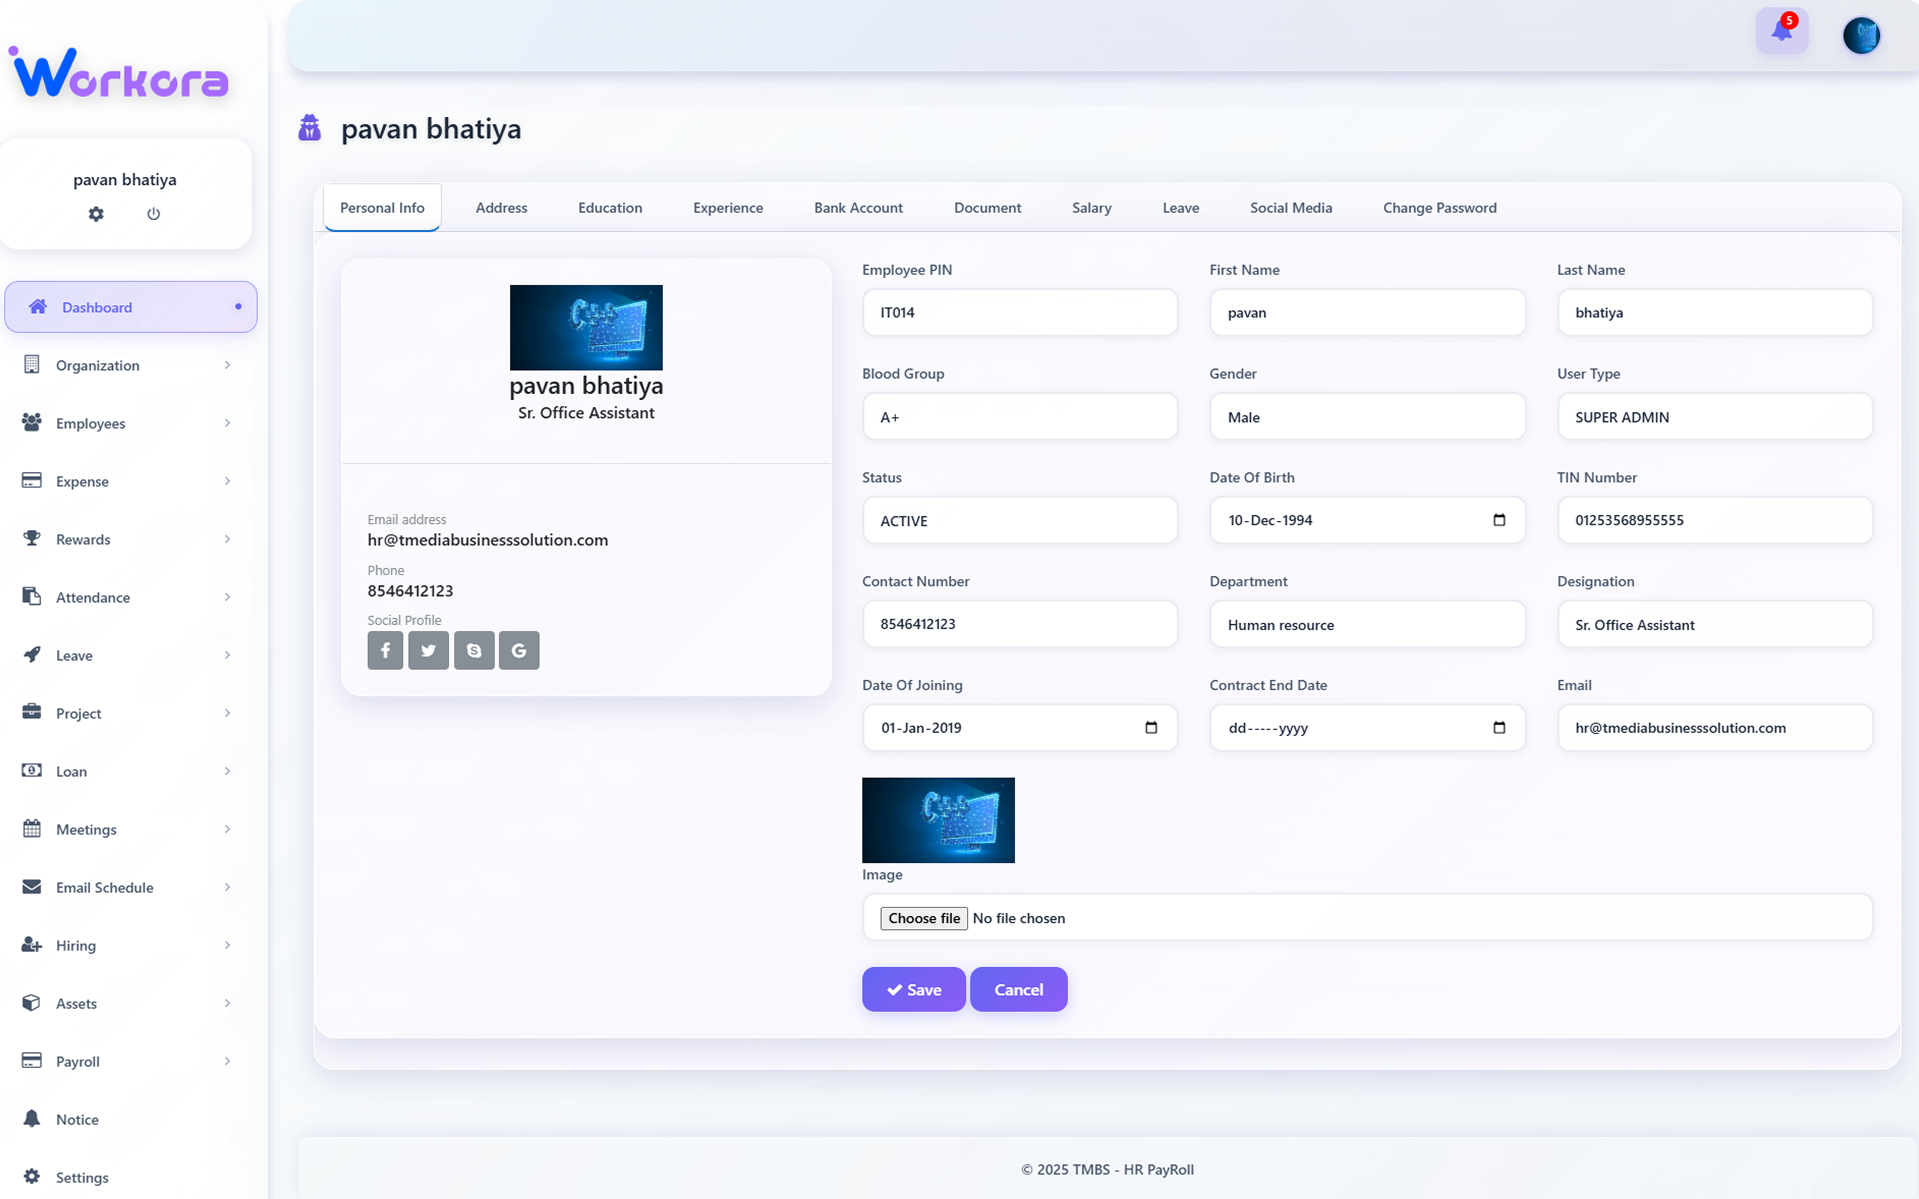Screen dimensions: 1919x1199
Task: Switch to the Bank Account tab
Action: click(x=858, y=207)
